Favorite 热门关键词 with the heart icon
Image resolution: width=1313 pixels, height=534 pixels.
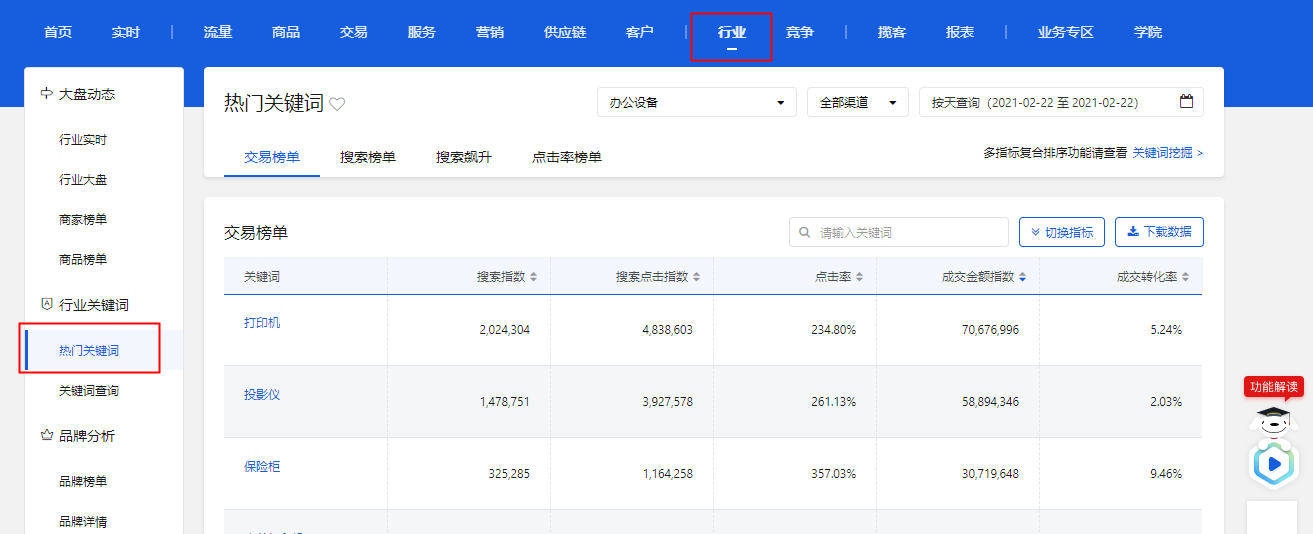point(338,104)
